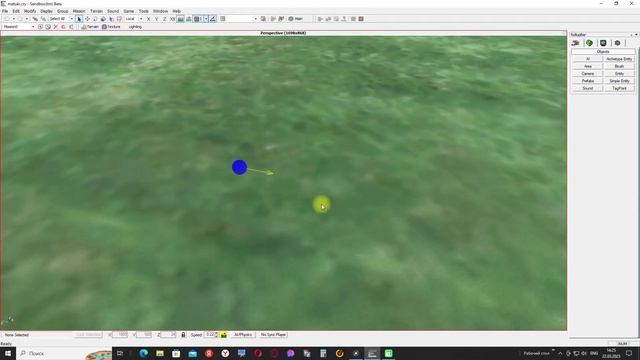Open the Layers tab icon in RollupBar
This screenshot has width=640, height=360.
(617, 43)
